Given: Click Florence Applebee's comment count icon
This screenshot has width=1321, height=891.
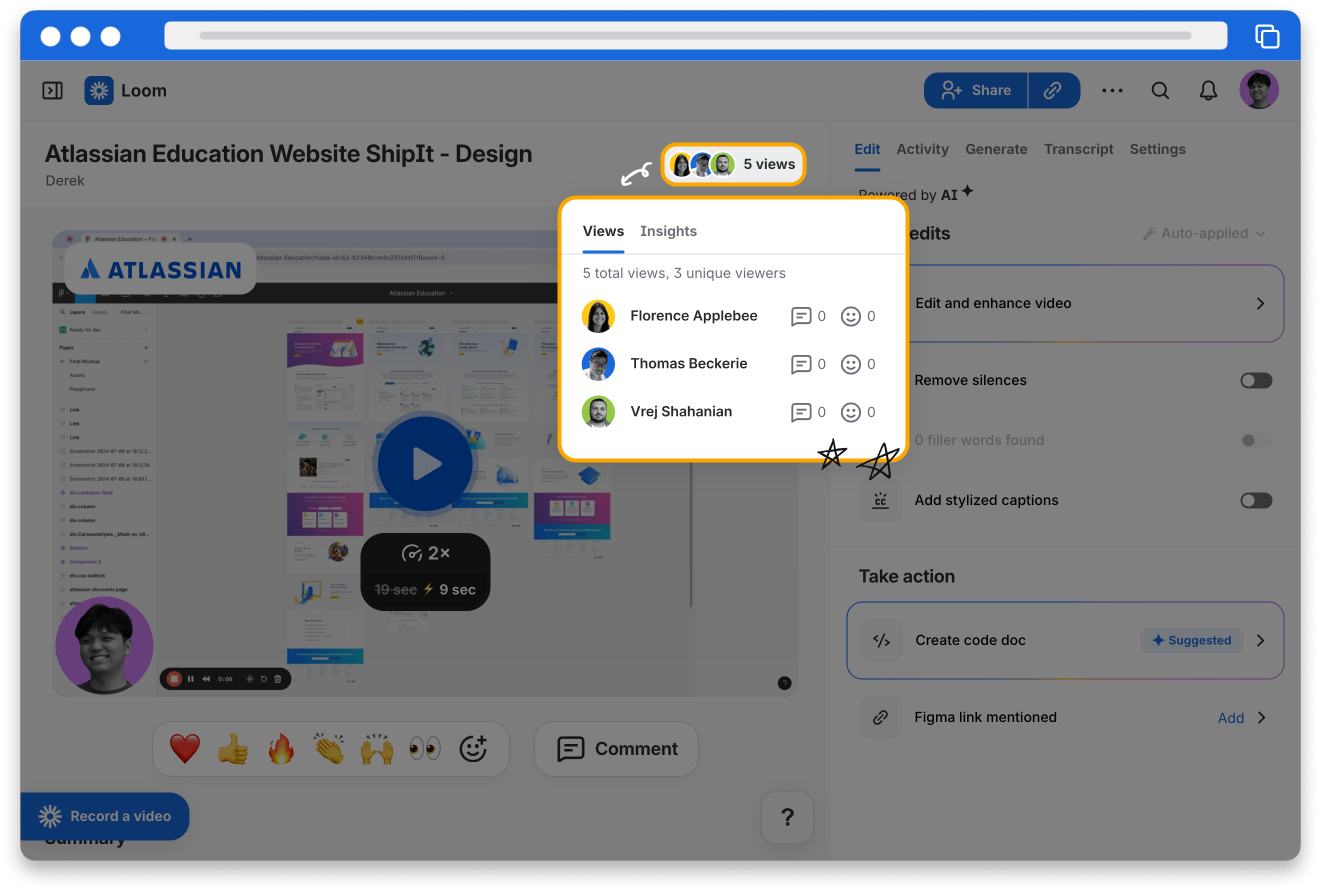Looking at the screenshot, I should (x=801, y=316).
